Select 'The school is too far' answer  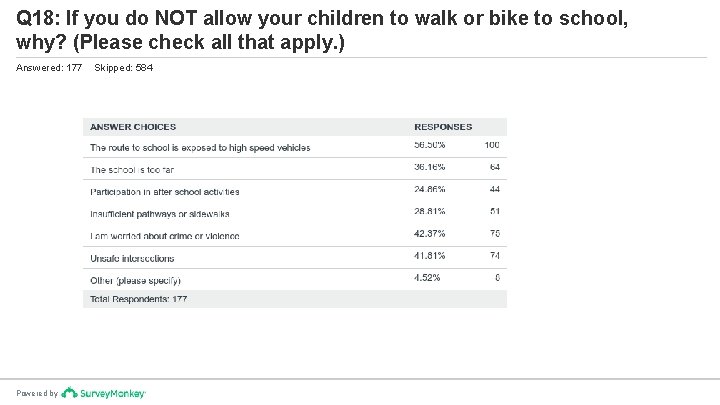[132, 170]
